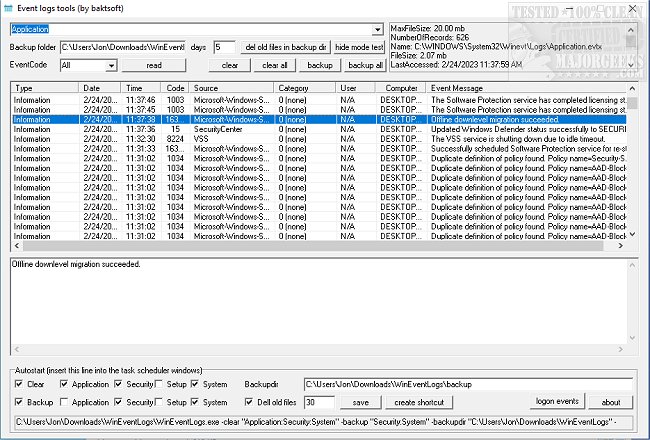Sort by the Type column header

tap(44, 88)
